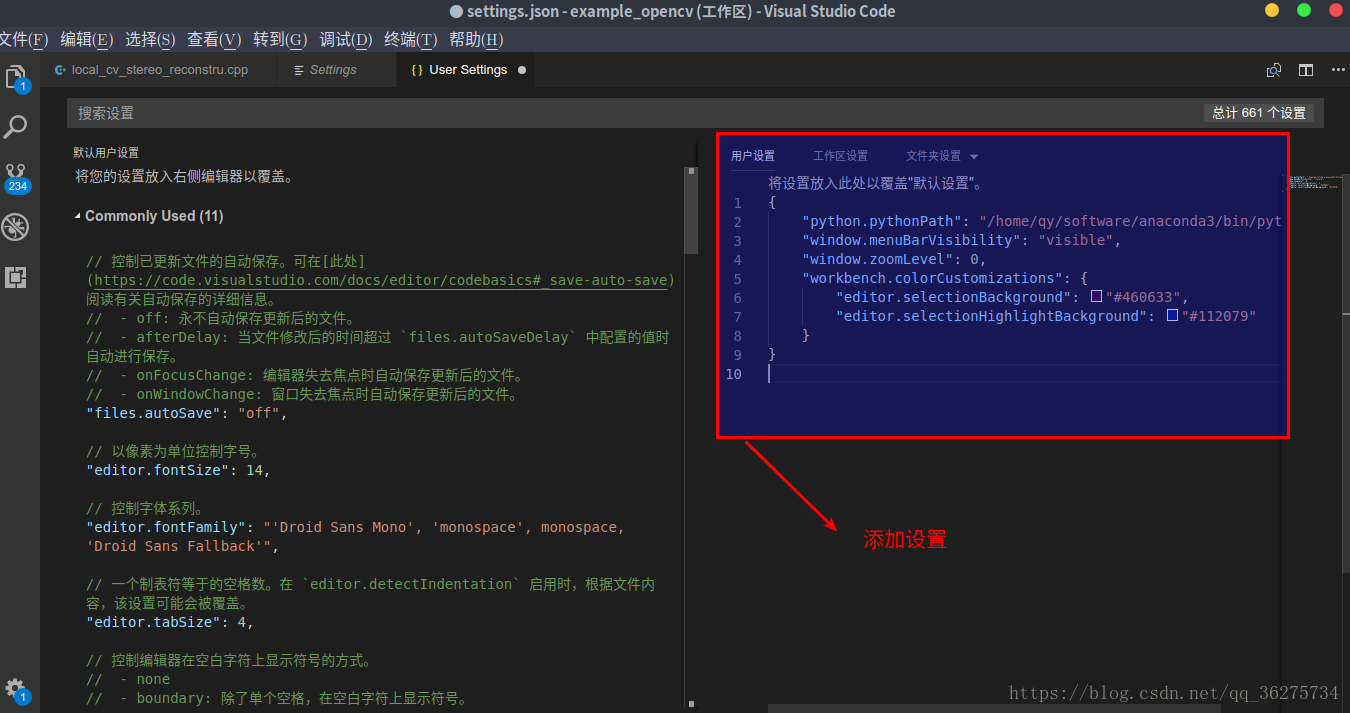Select the 用户设置 scope tab
Viewport: 1350px width, 713px height.
coord(753,156)
